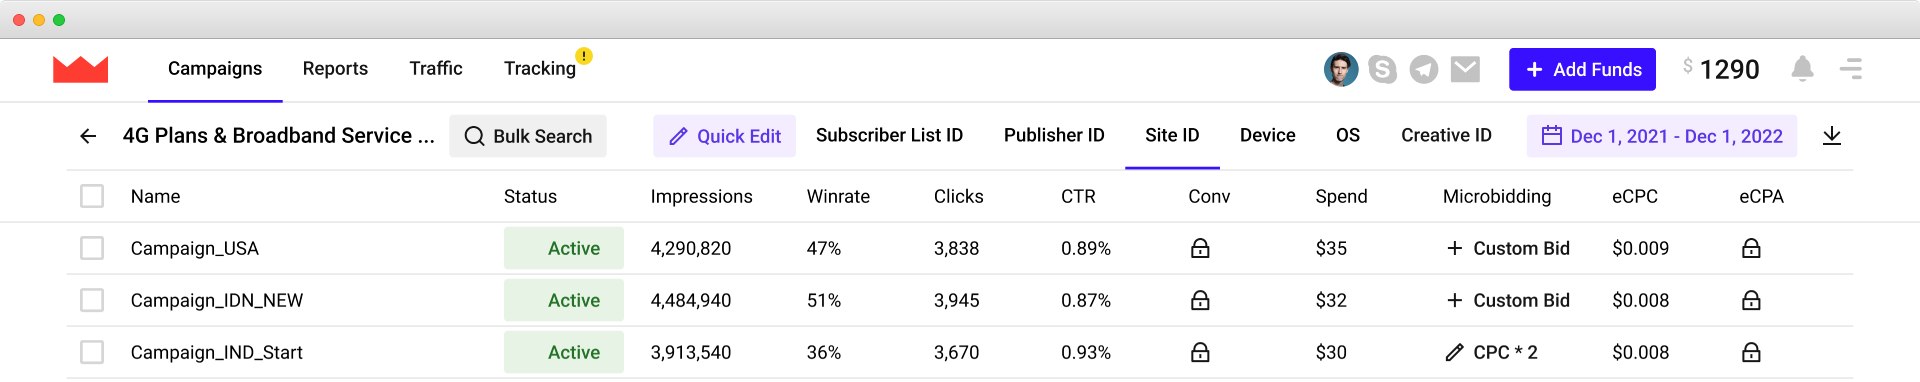Open the user profile avatar menu
Viewport: 1920px width, 382px height.
(x=1341, y=69)
